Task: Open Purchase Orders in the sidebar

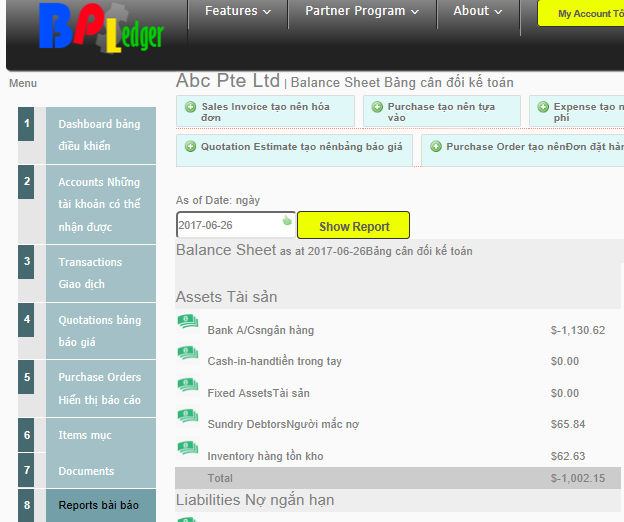Action: 99,388
